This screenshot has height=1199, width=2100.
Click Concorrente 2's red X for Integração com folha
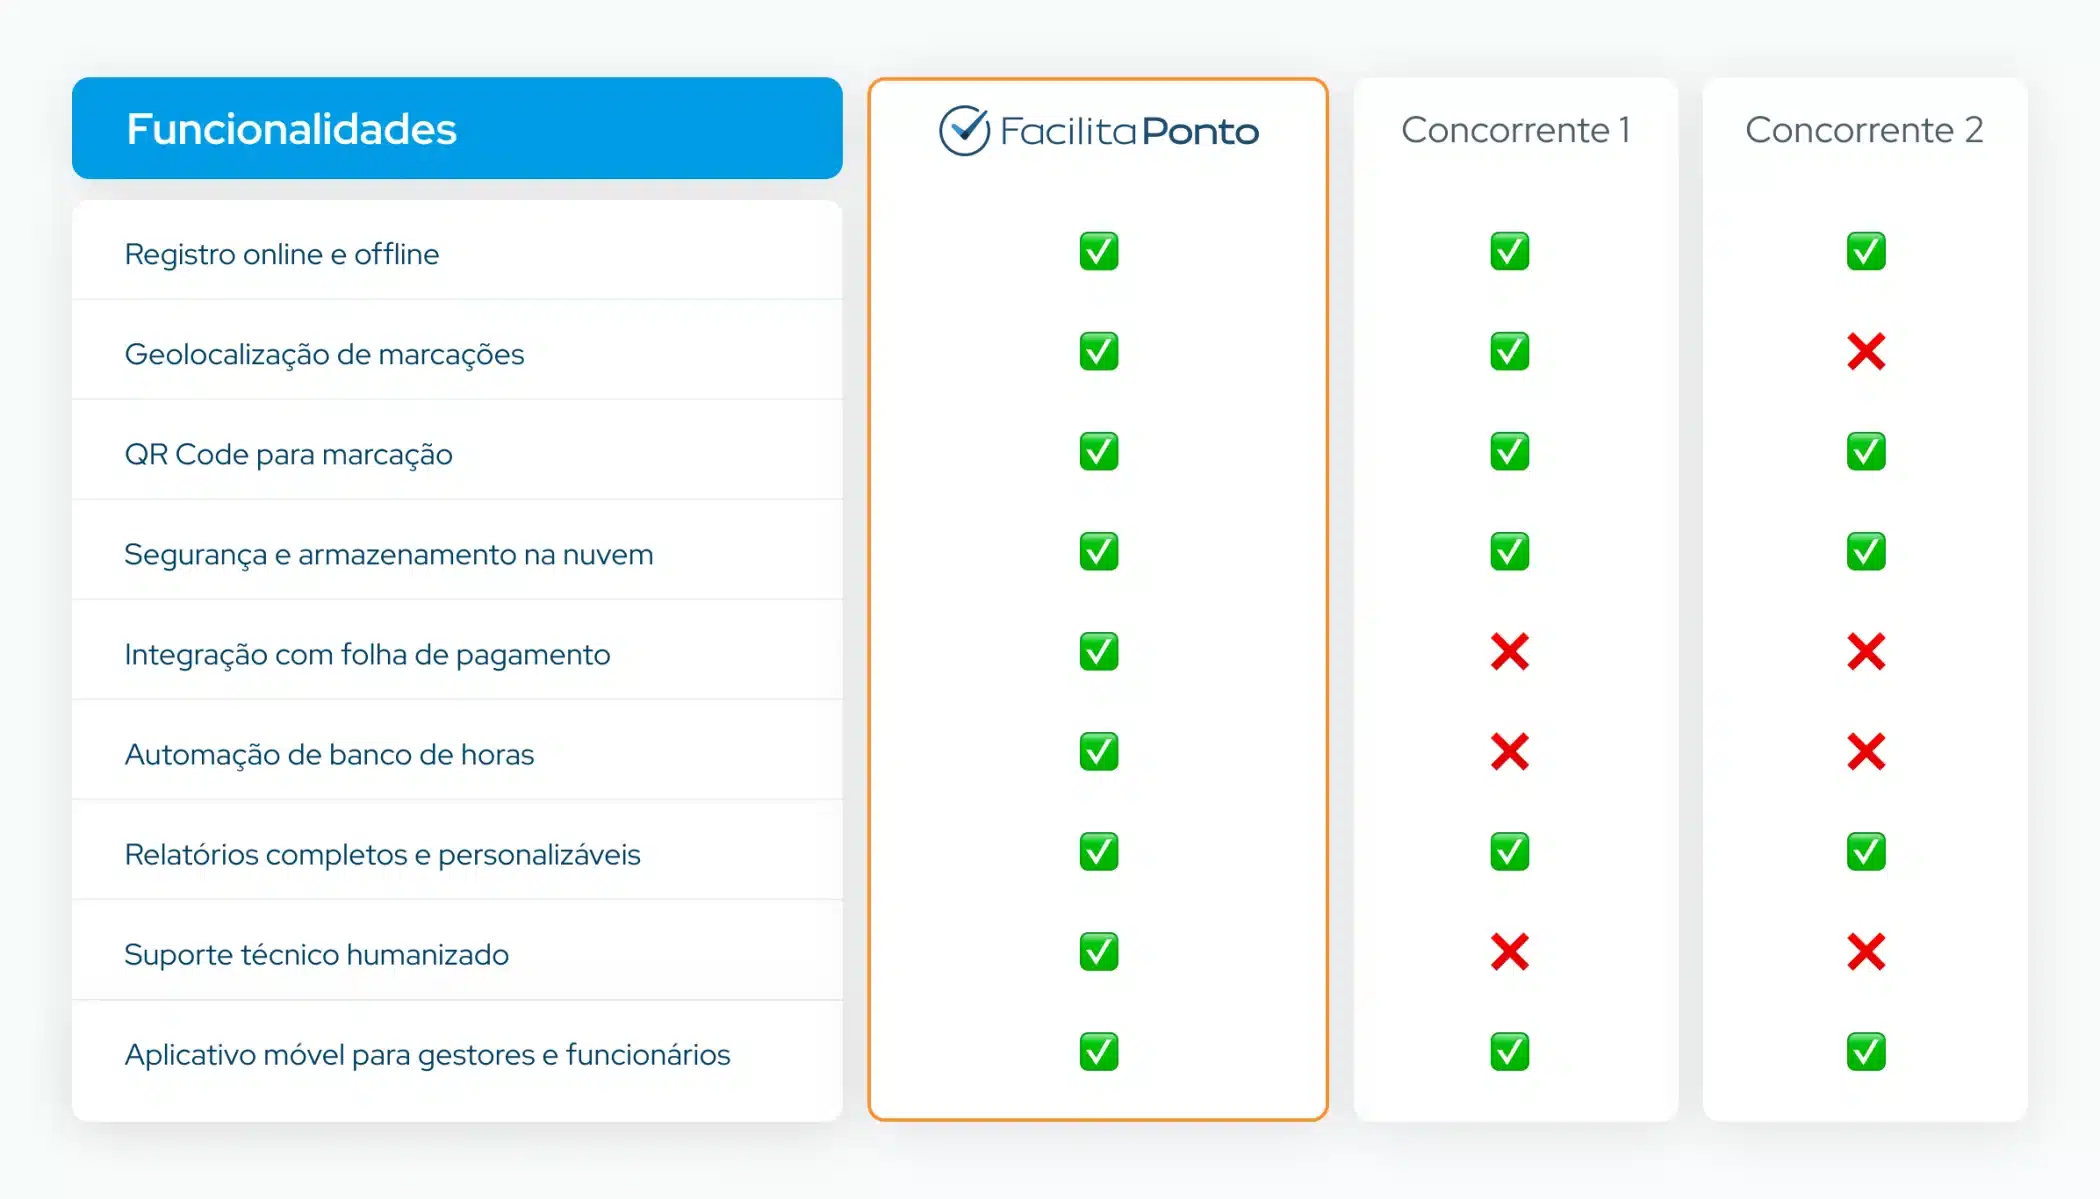(1866, 651)
